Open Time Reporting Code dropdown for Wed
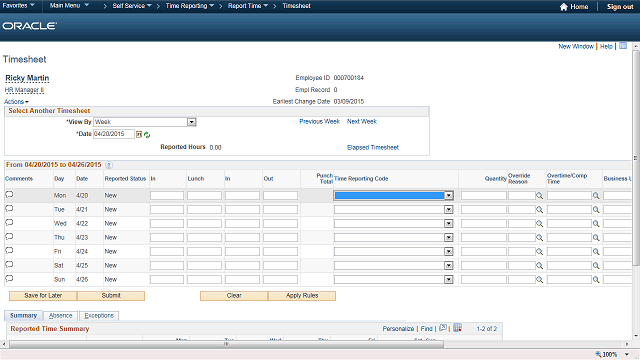The width and height of the screenshot is (640, 360). tap(449, 223)
